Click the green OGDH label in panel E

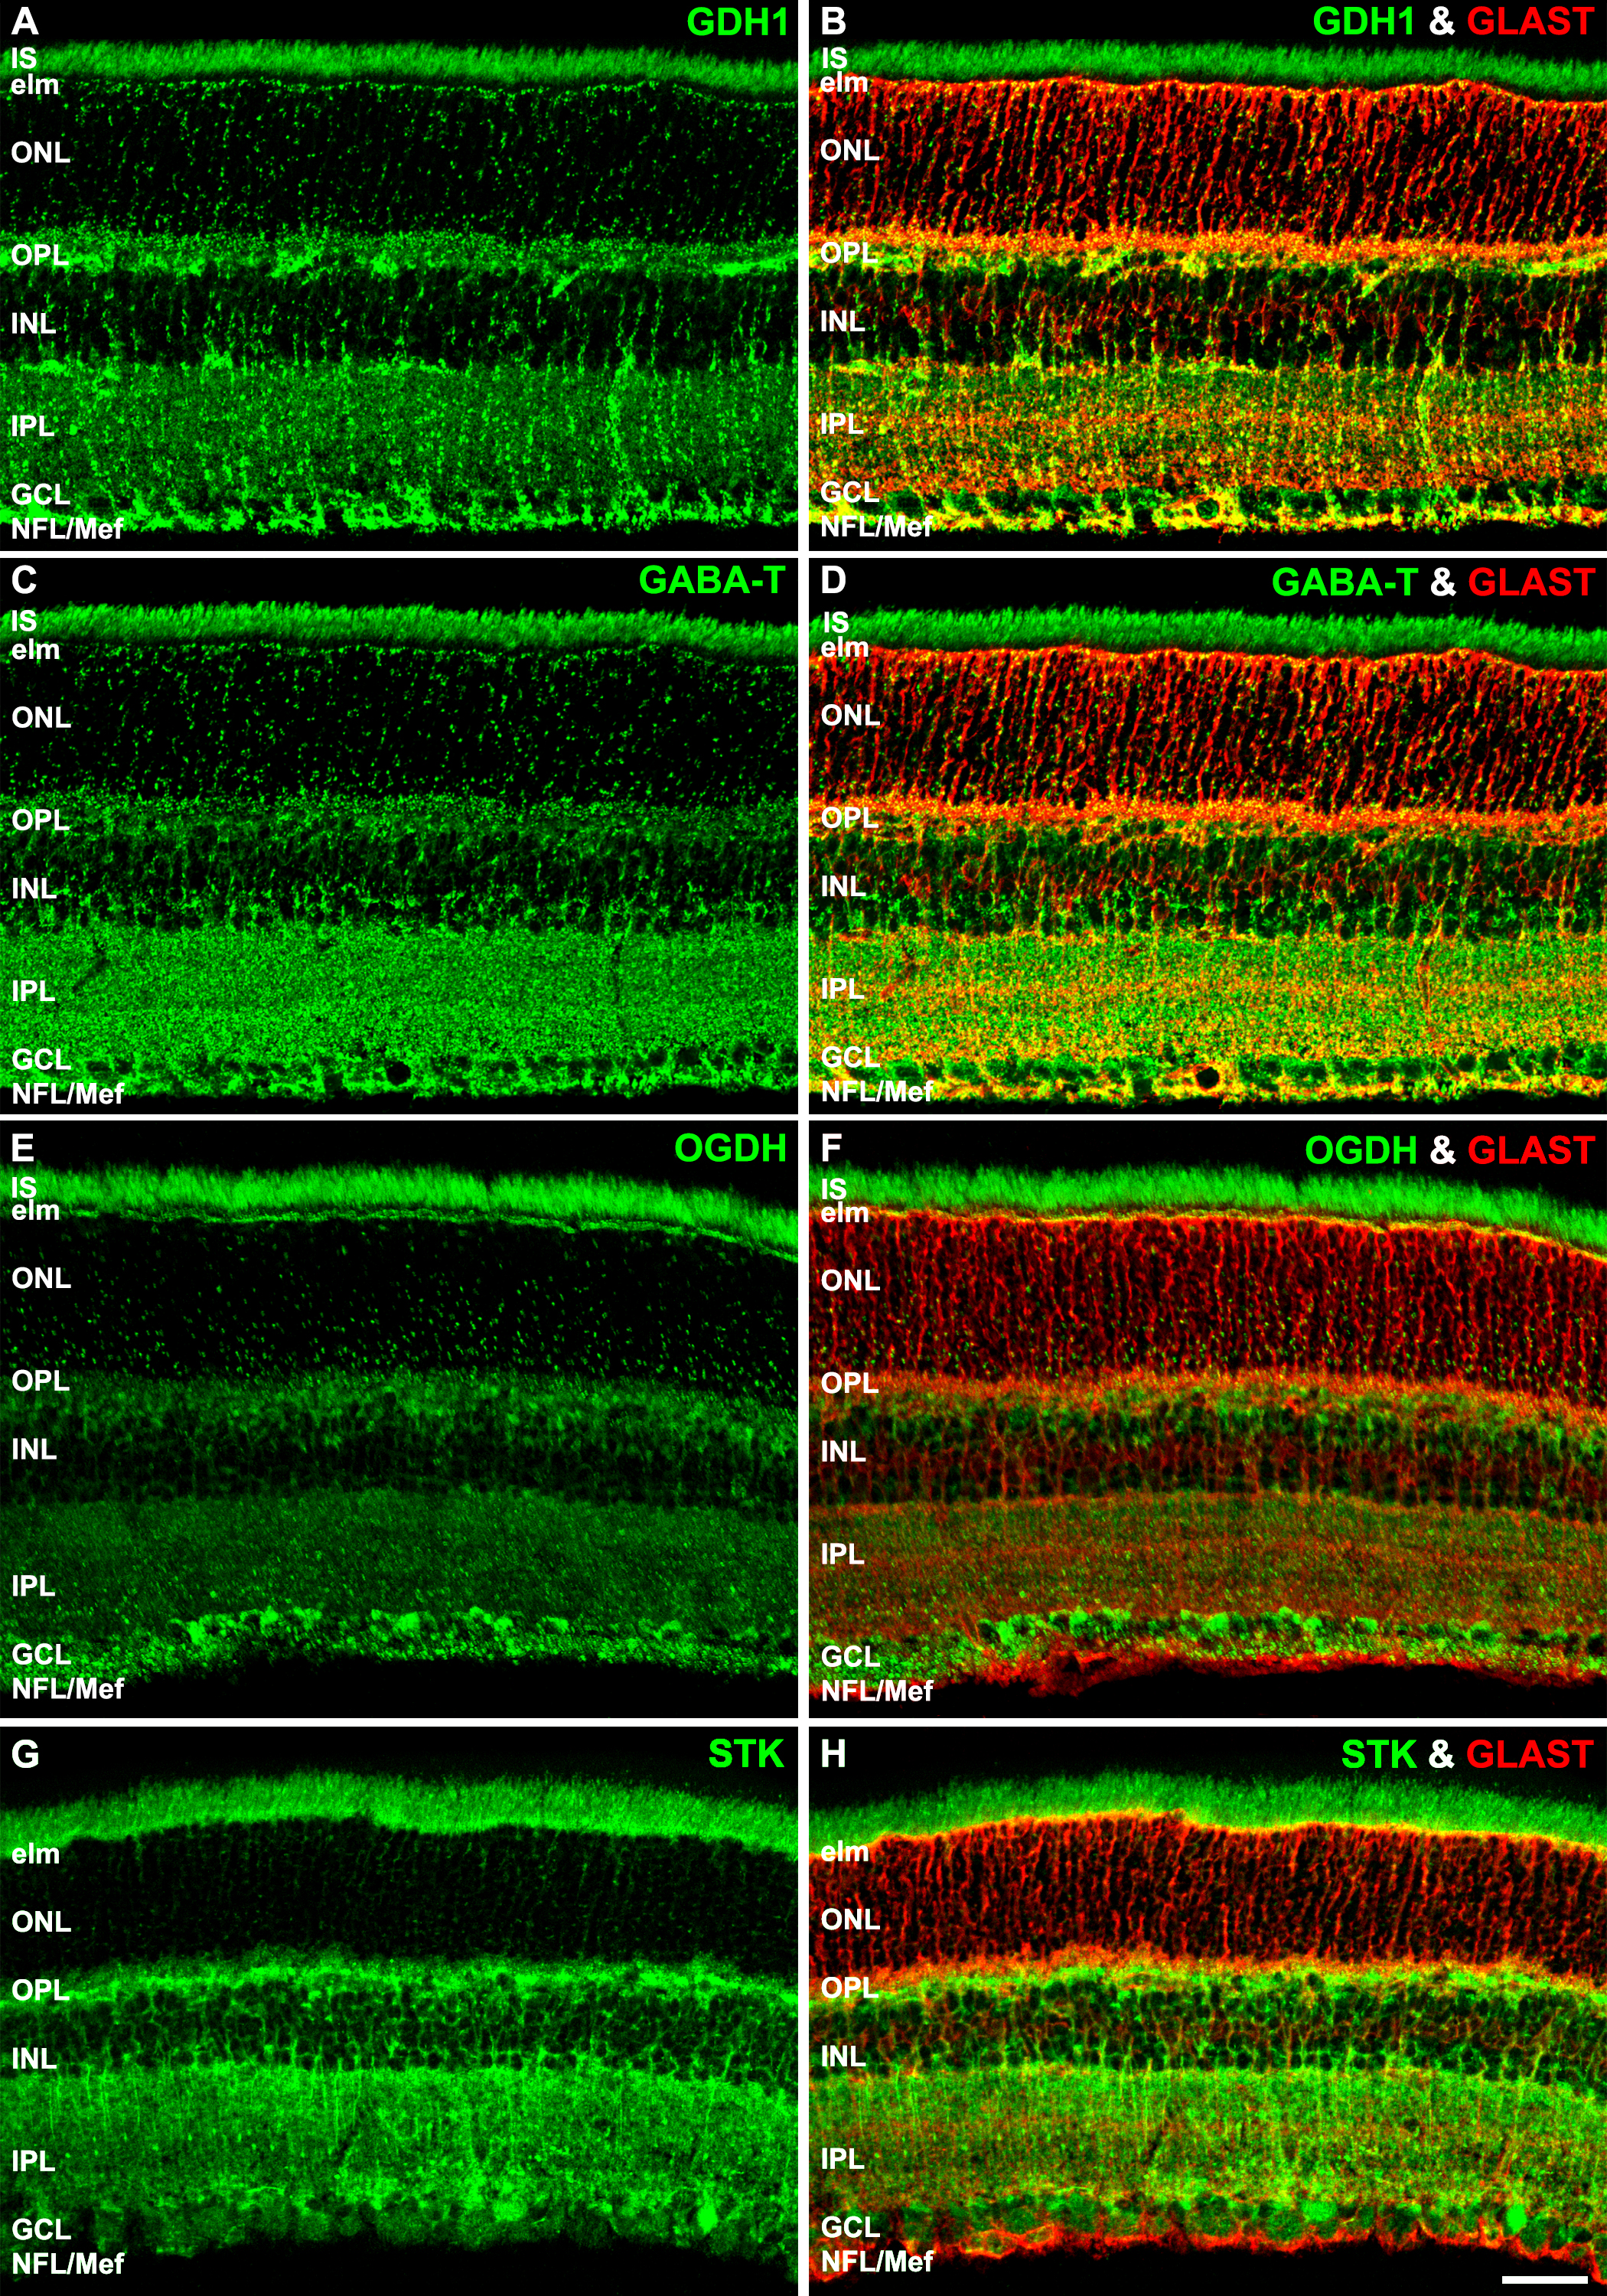point(730,1149)
